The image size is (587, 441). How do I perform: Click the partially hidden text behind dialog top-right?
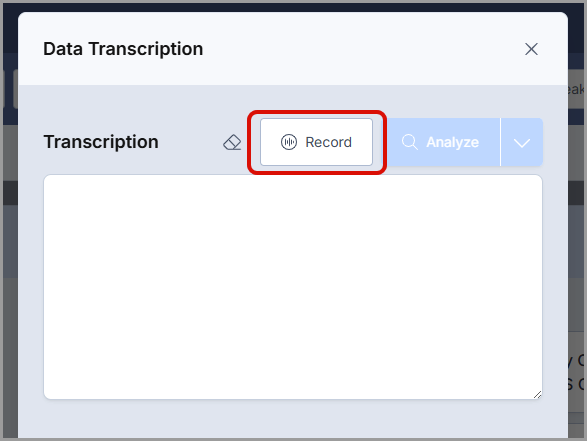(x=576, y=89)
